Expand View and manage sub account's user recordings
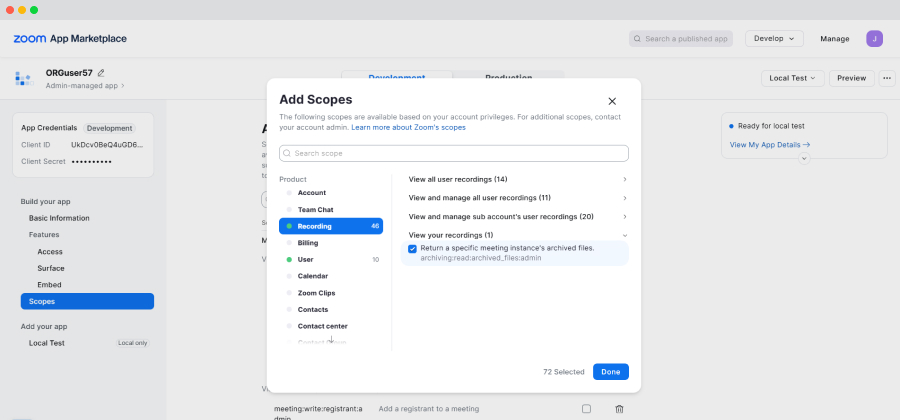The width and height of the screenshot is (900, 420). click(x=517, y=216)
